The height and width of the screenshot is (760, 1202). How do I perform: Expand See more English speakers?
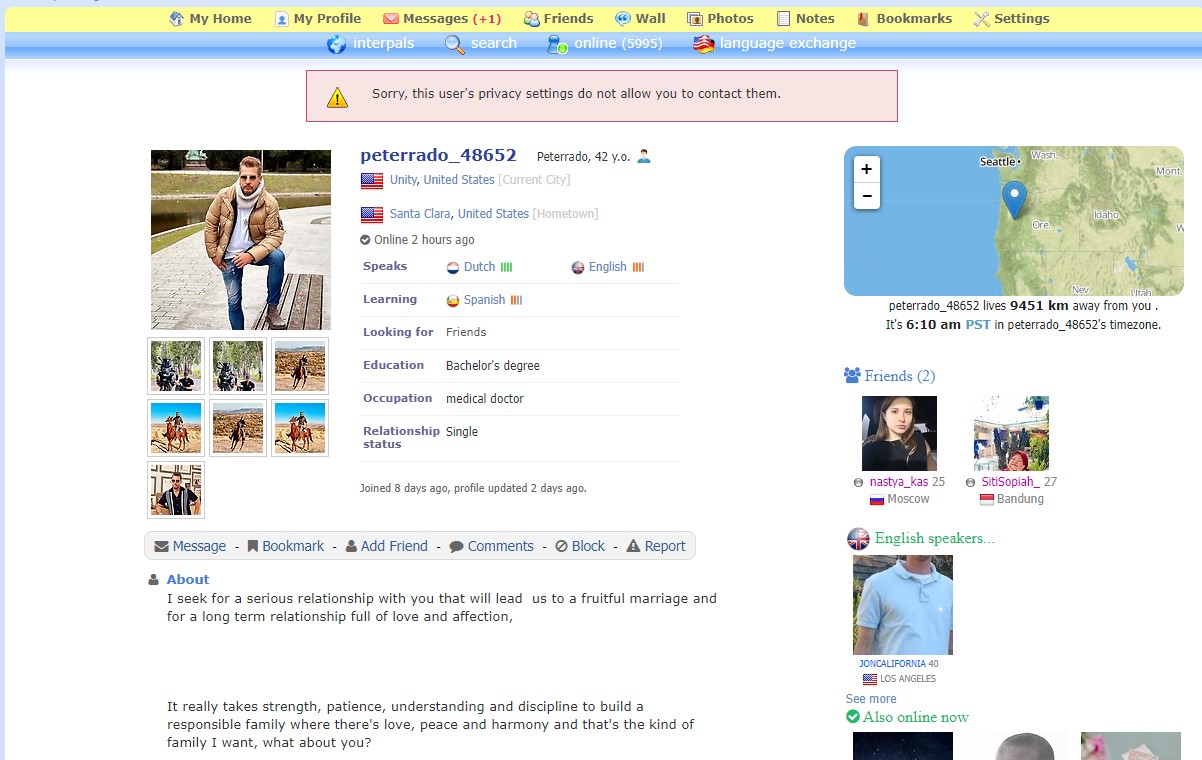871,699
